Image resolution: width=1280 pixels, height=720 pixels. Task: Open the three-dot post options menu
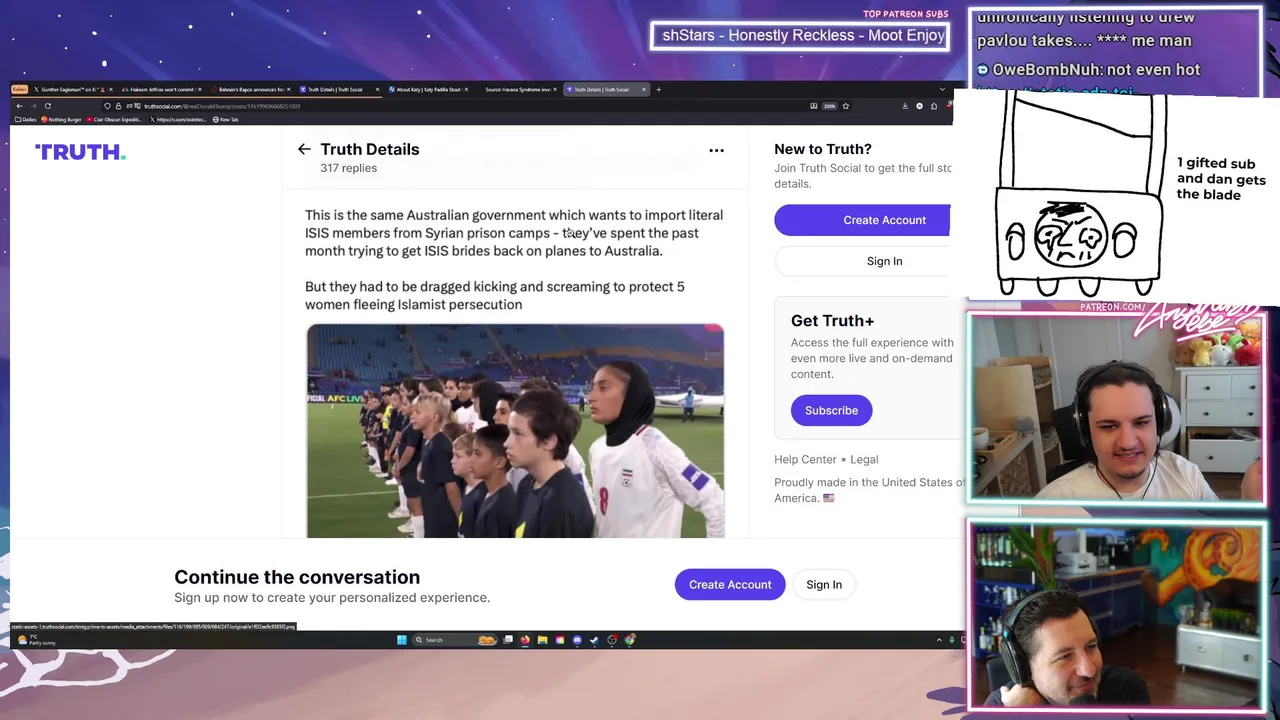tap(716, 150)
